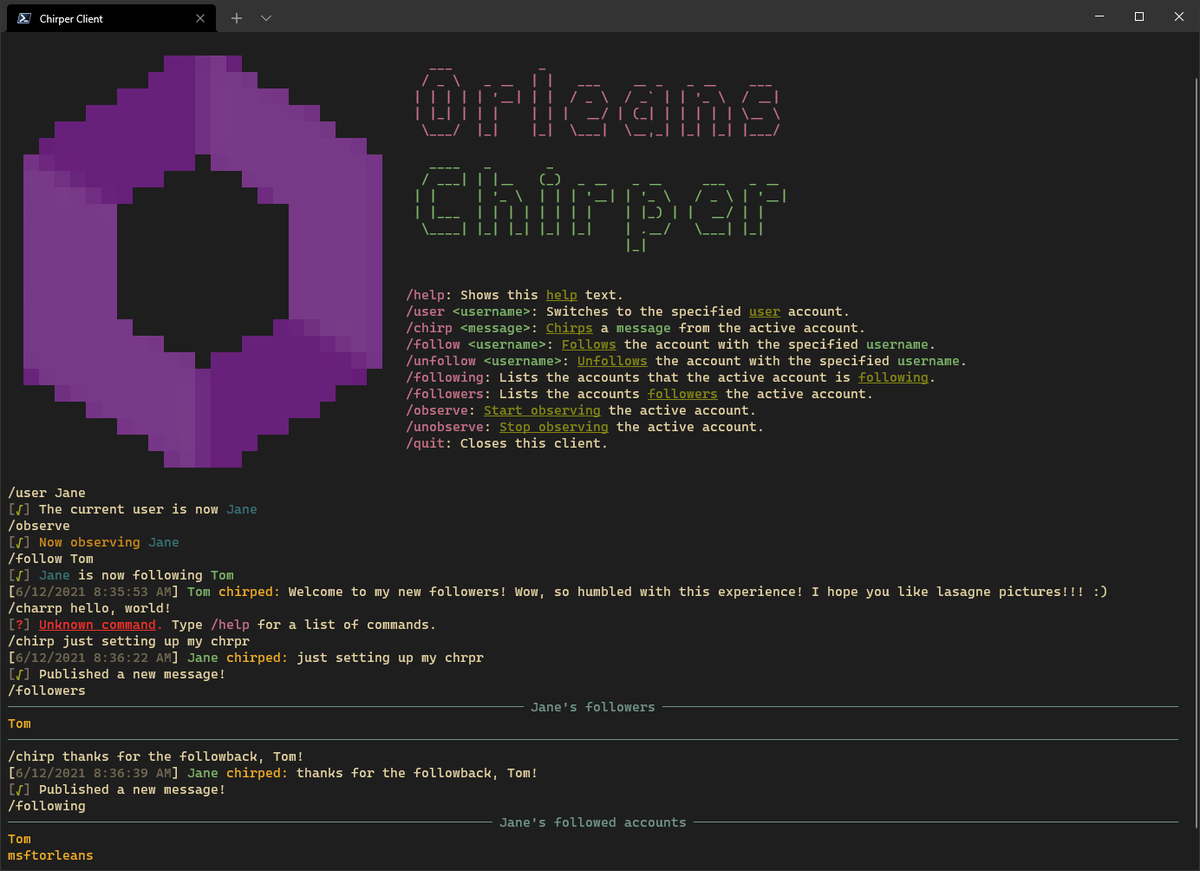The width and height of the screenshot is (1200, 871).
Task: Click the red 'Unknown command' text
Action: 97,625
